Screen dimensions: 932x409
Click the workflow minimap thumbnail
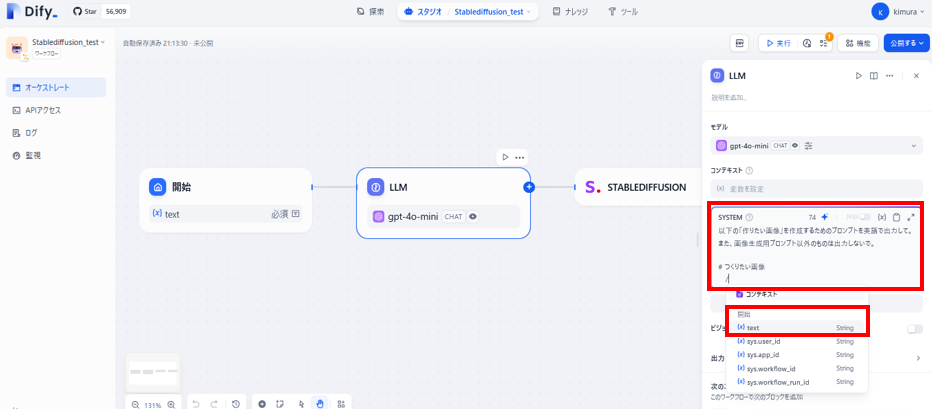click(x=153, y=372)
